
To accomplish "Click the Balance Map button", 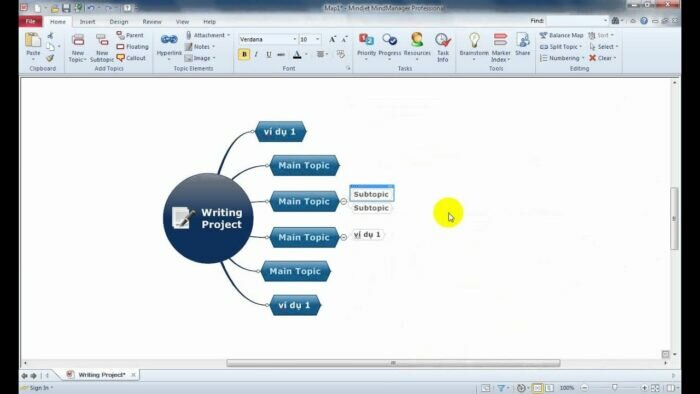I will (x=561, y=35).
